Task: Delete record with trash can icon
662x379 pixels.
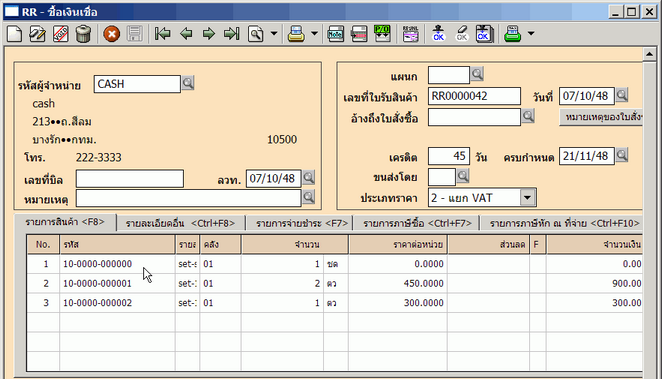Action: point(83,34)
